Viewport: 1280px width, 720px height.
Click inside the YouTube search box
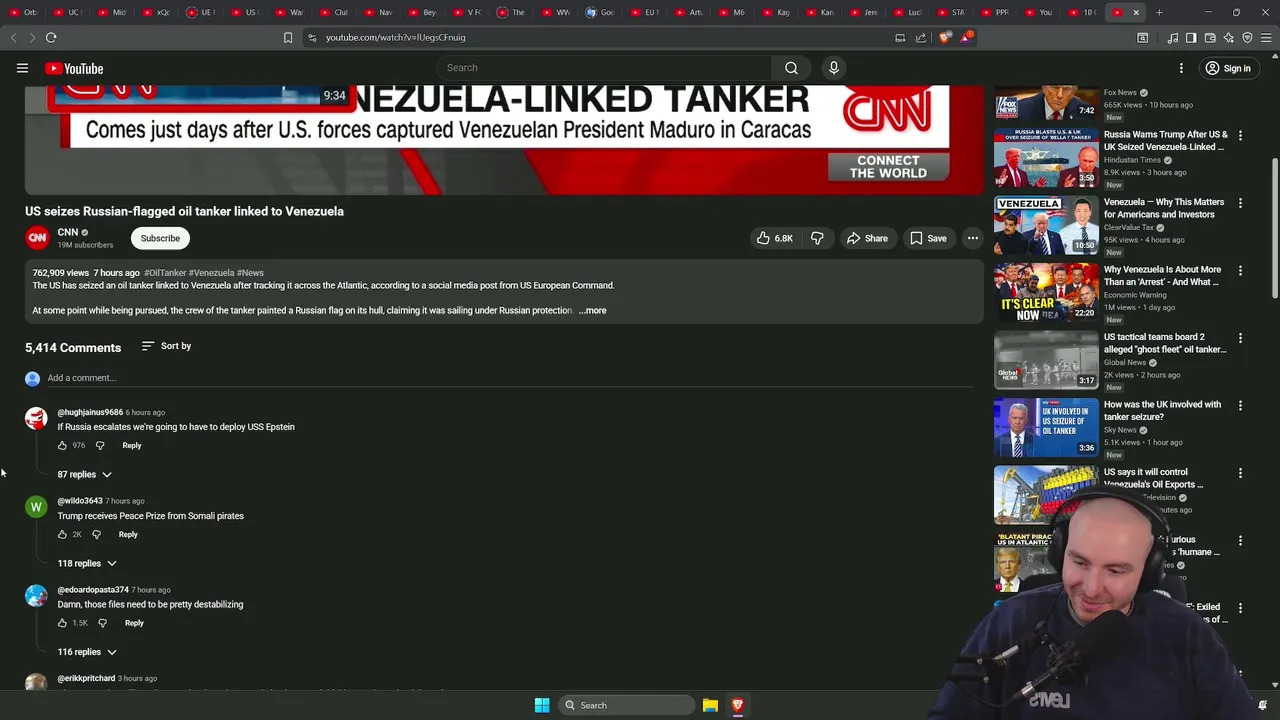(605, 68)
